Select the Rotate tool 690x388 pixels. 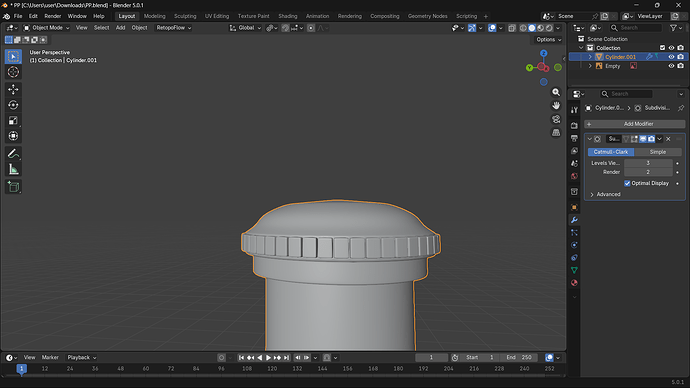pyautogui.click(x=13, y=105)
